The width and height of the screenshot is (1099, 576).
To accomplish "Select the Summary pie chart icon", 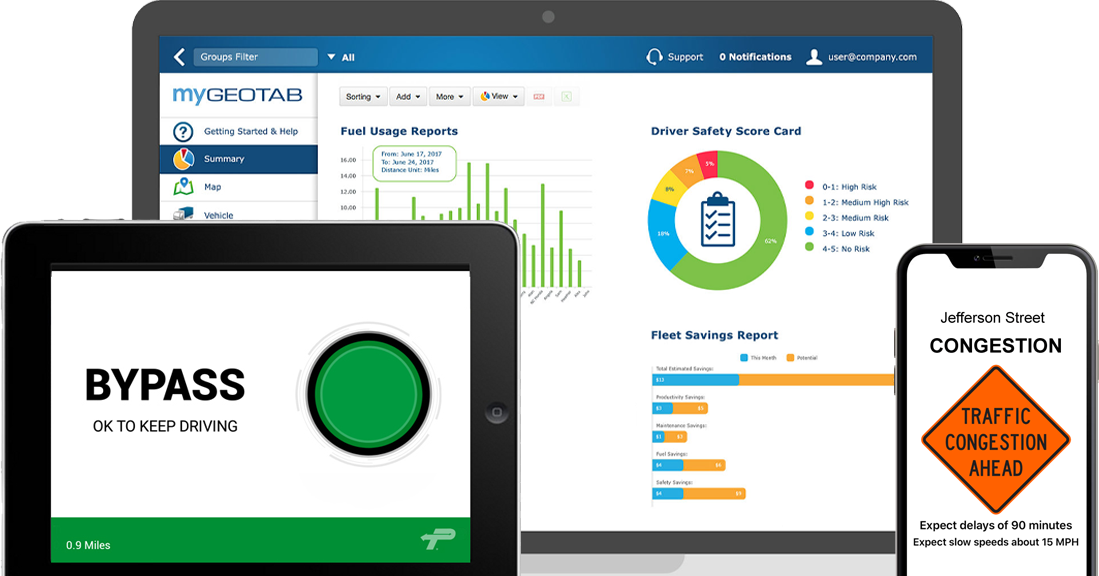I will pos(185,158).
